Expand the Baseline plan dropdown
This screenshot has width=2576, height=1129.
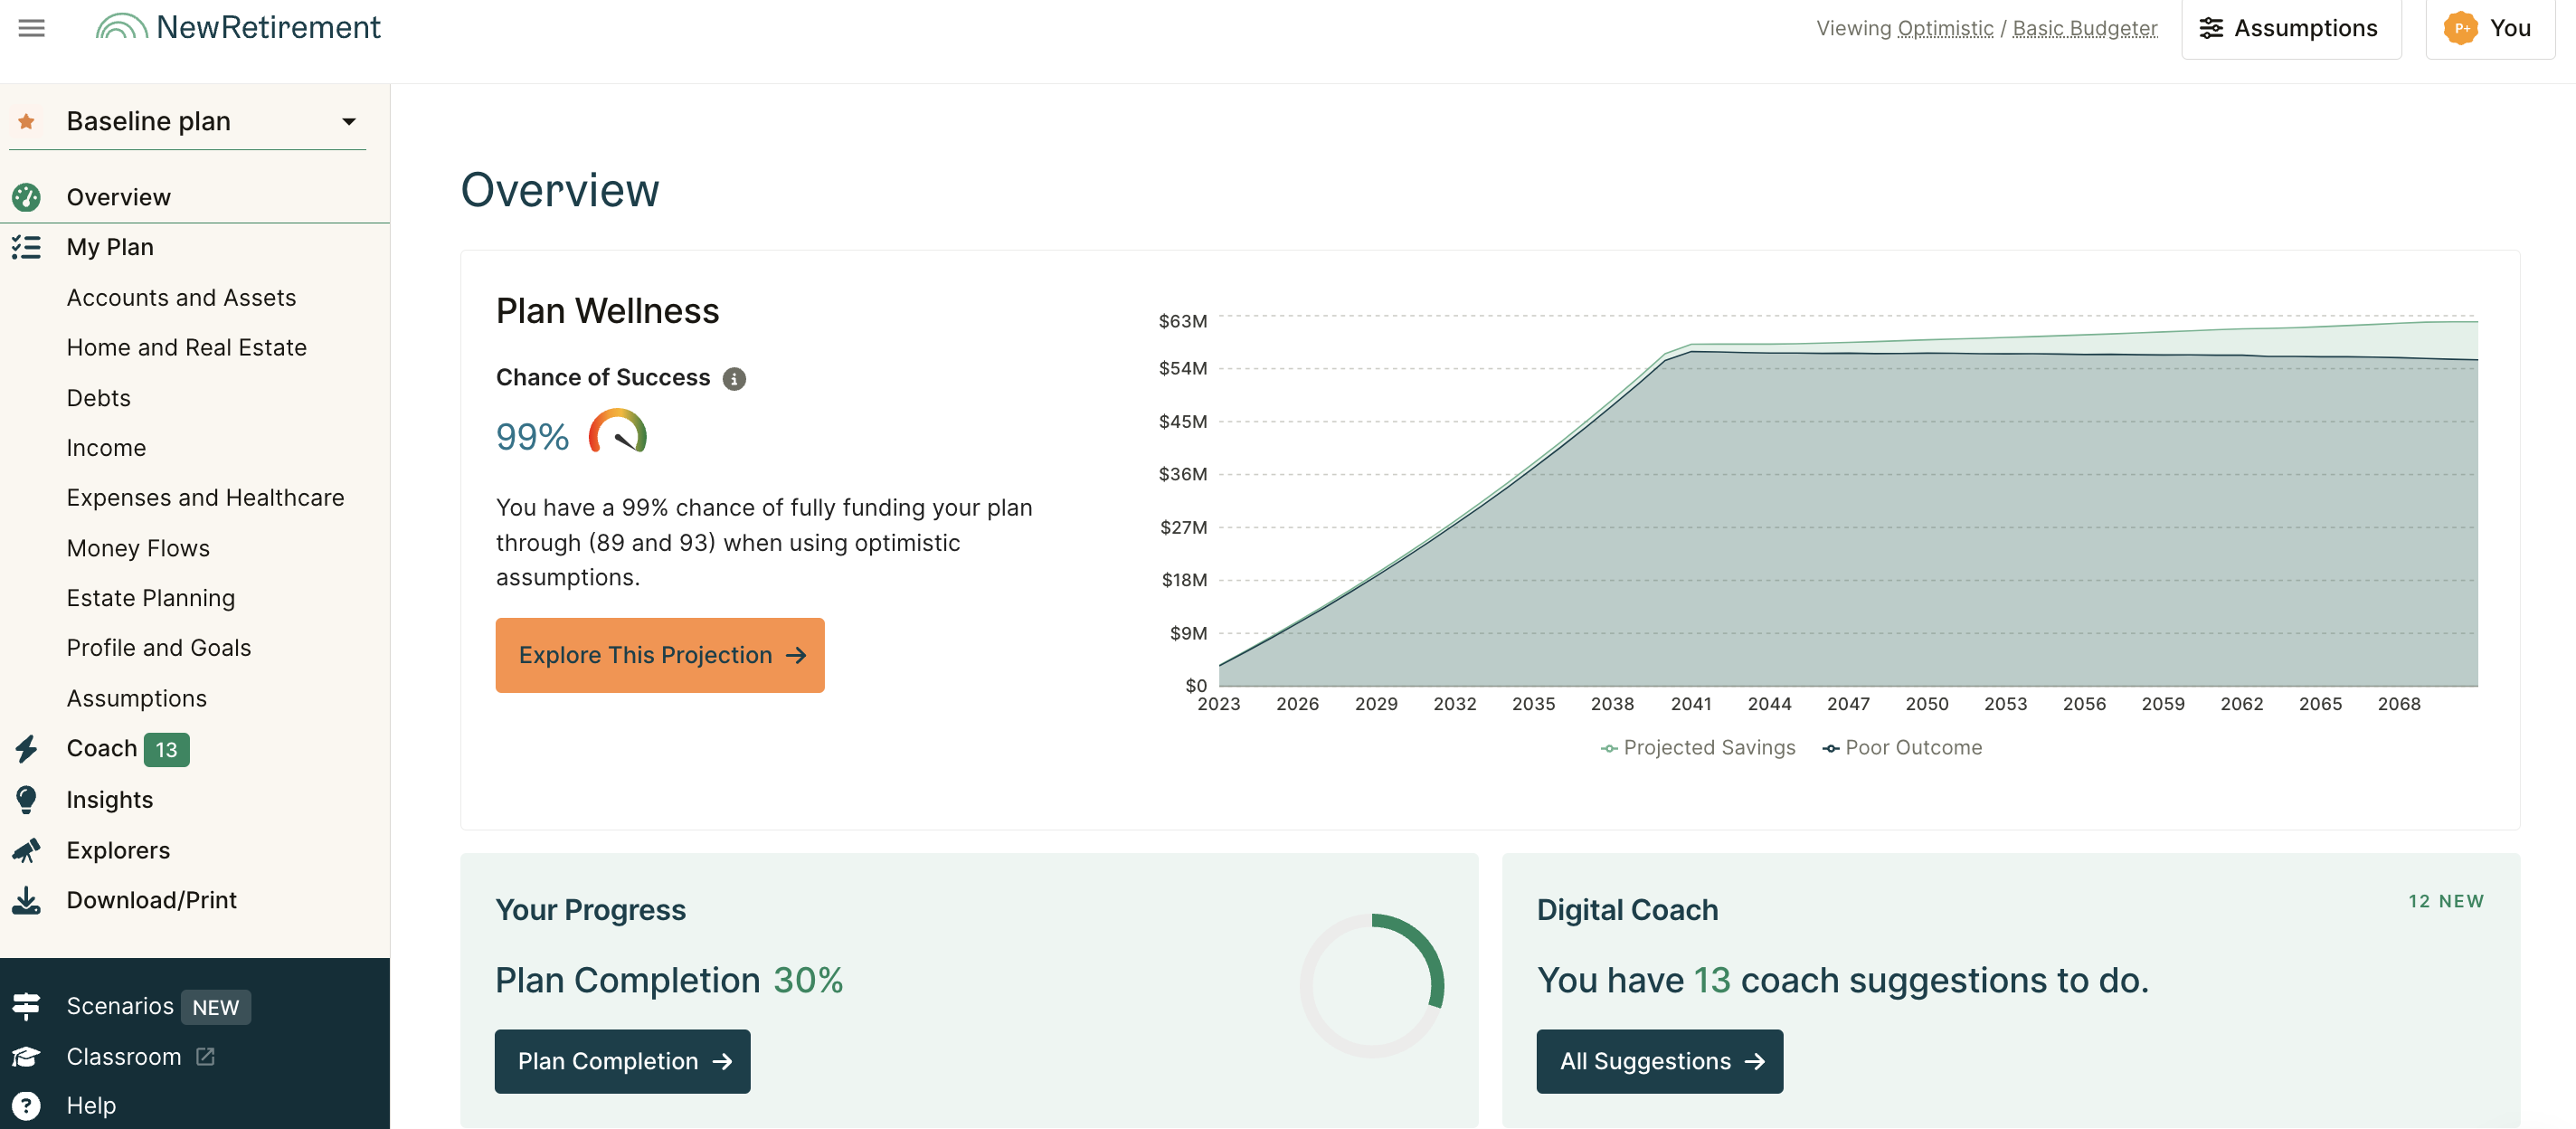(348, 122)
